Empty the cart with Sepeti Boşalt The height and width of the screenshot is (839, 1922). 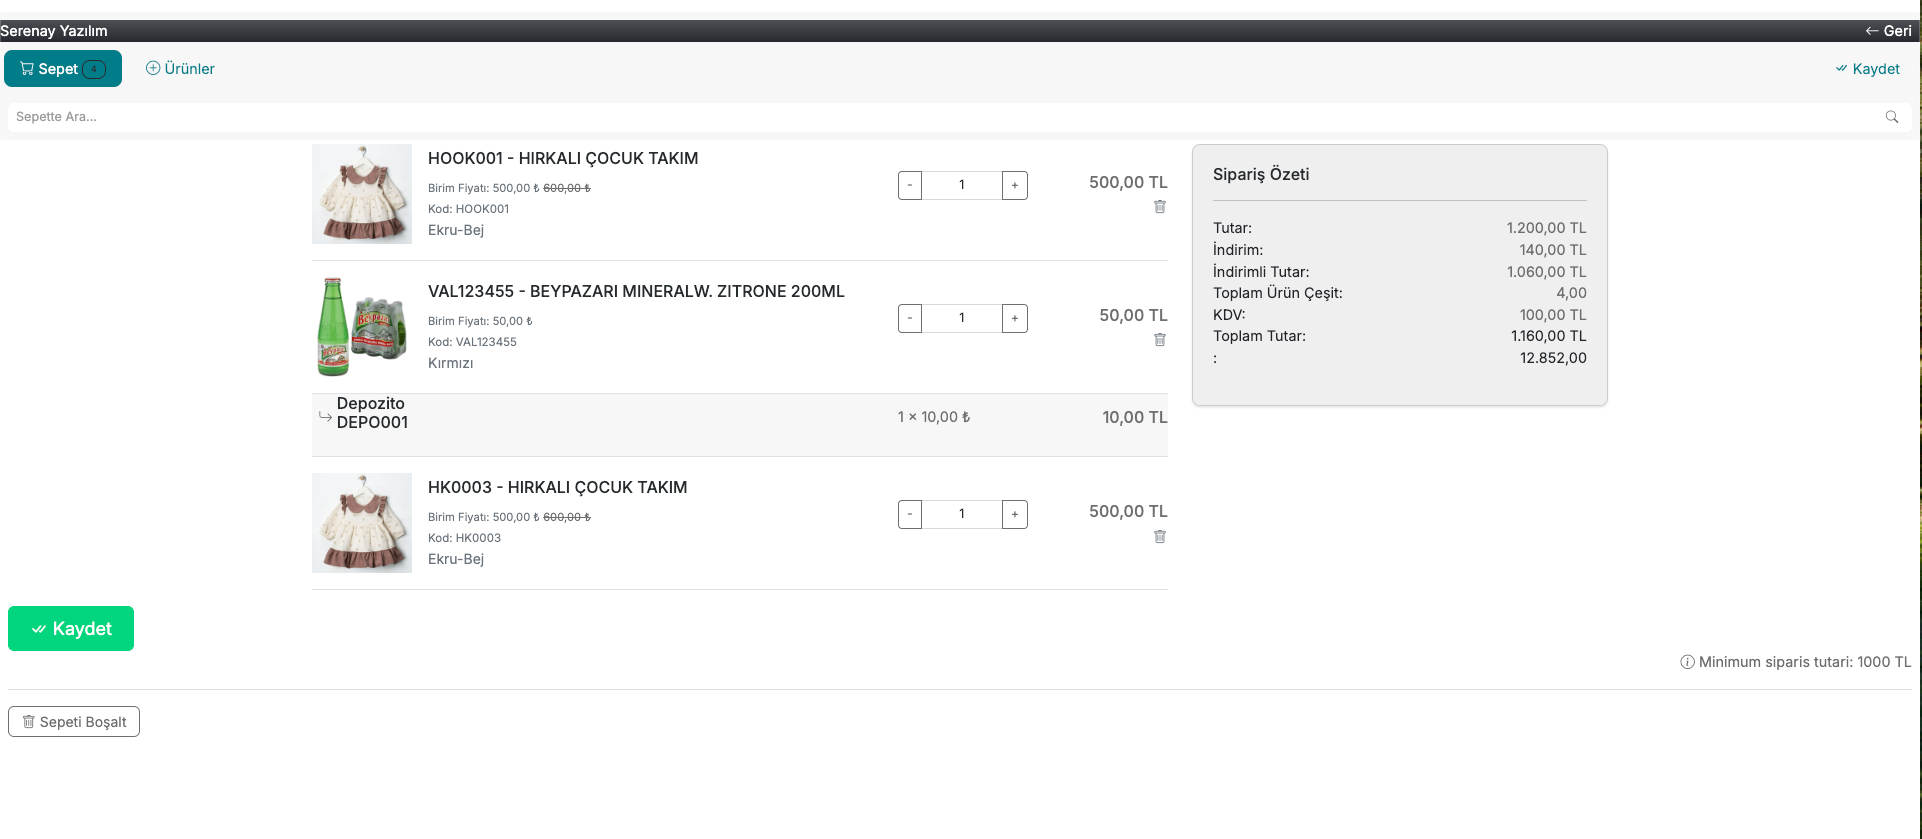coord(74,722)
